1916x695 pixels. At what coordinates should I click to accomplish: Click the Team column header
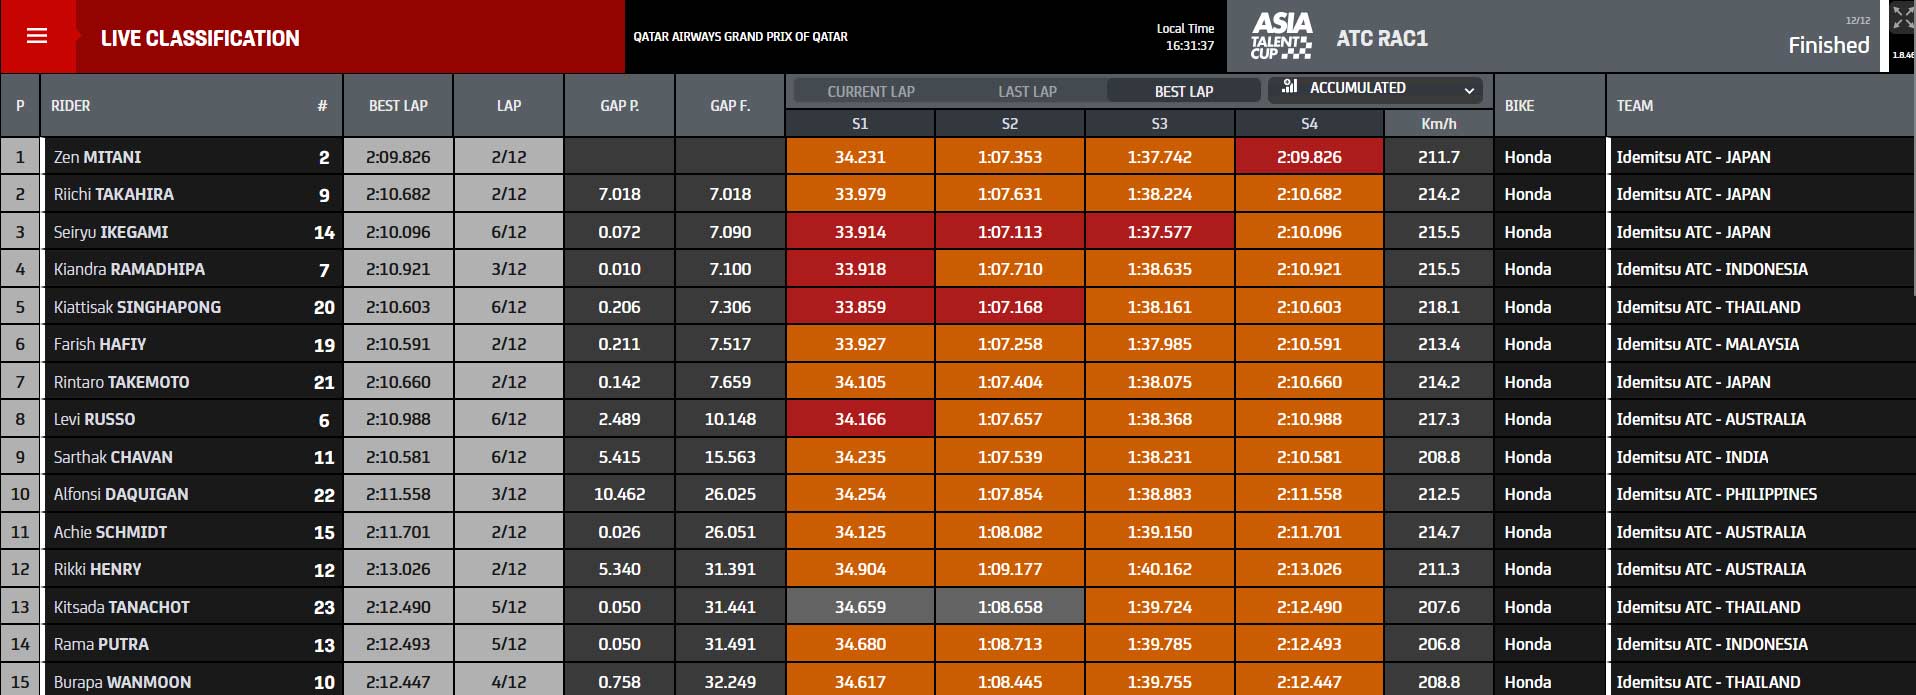[1635, 105]
